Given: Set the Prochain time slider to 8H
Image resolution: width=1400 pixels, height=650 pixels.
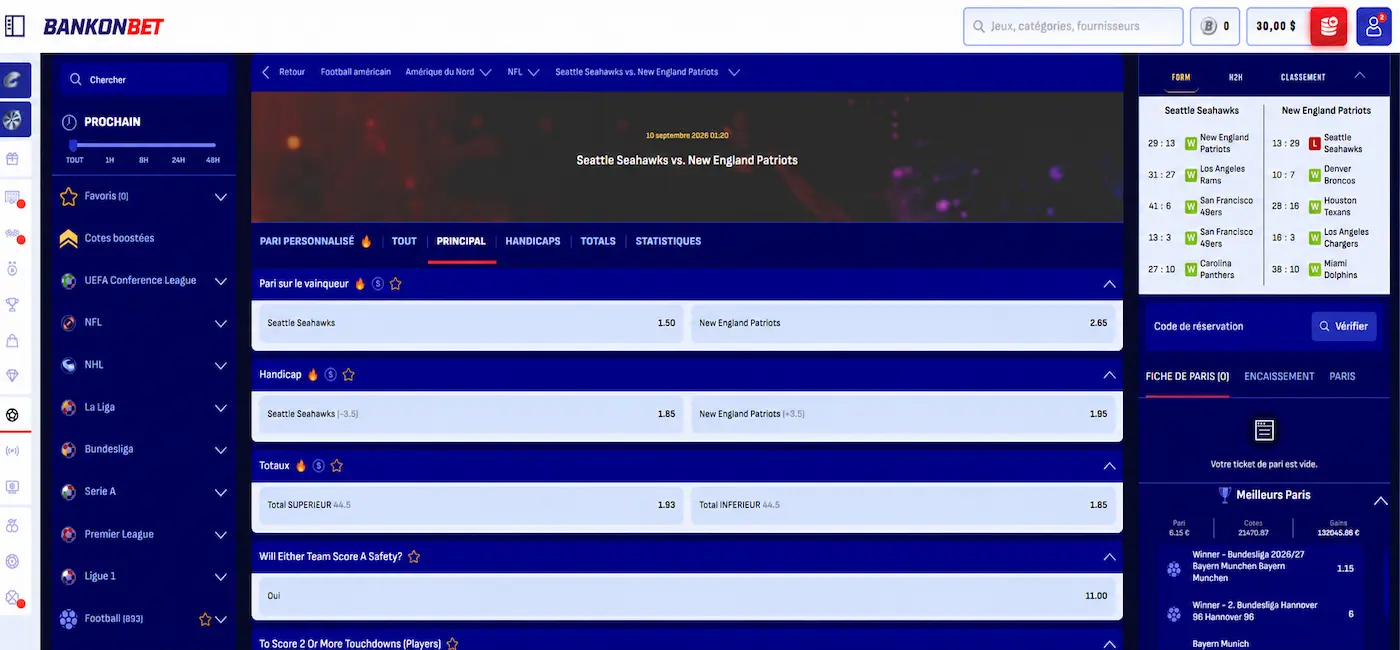Looking at the screenshot, I should [144, 160].
